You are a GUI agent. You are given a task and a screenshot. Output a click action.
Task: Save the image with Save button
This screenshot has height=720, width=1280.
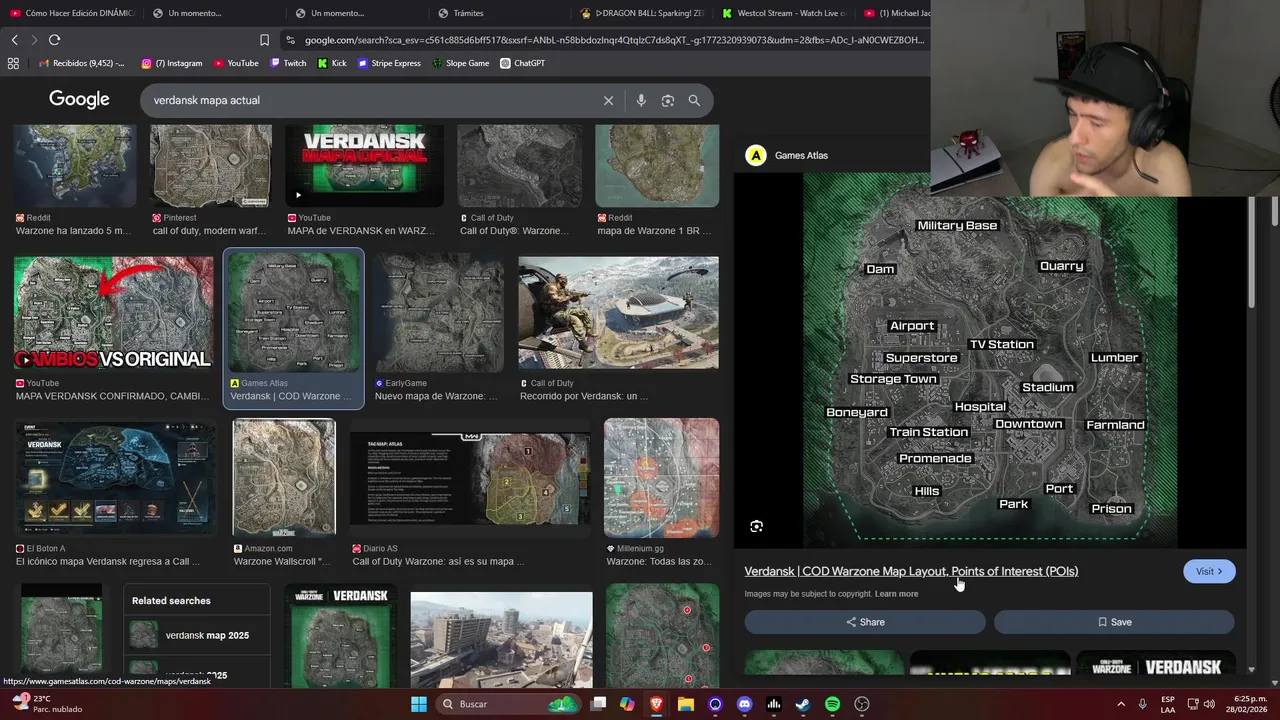pyautogui.click(x=1114, y=622)
